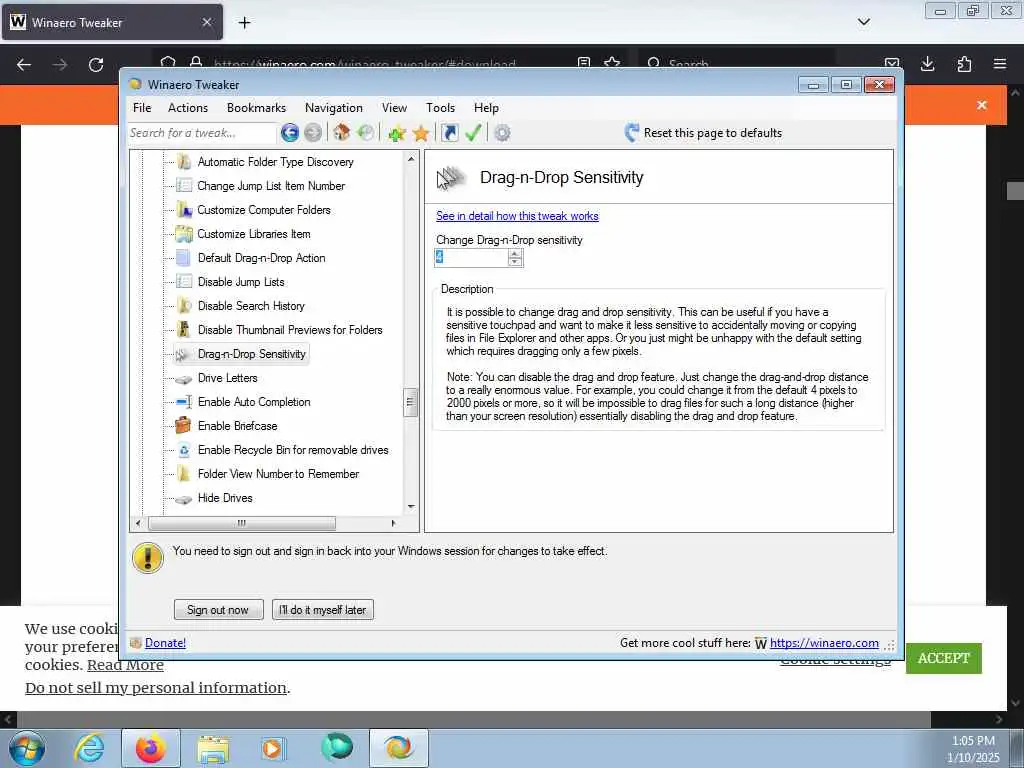
Task: Click the recent history clock icon in toolbar
Action: pos(366,133)
